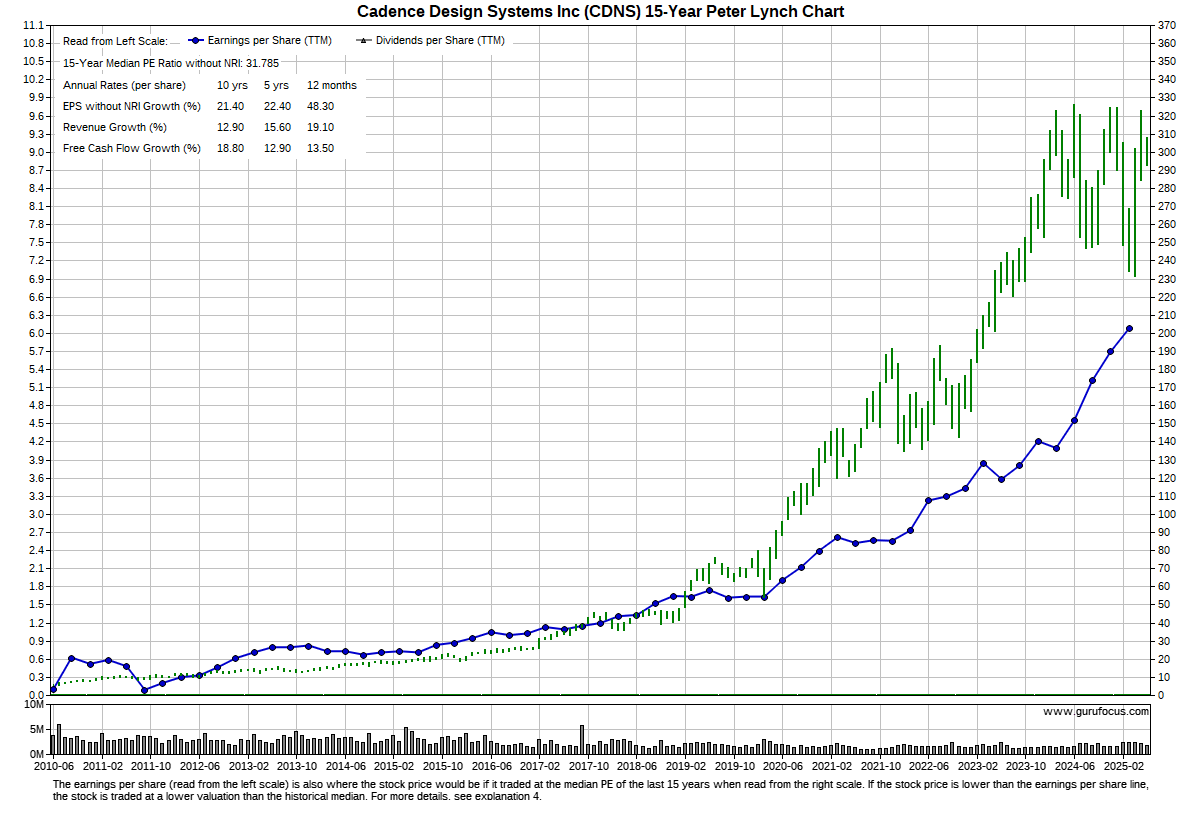Click the 11.1 value on left axis
Image resolution: width=1200 pixels, height=820 pixels.
pyautogui.click(x=34, y=25)
